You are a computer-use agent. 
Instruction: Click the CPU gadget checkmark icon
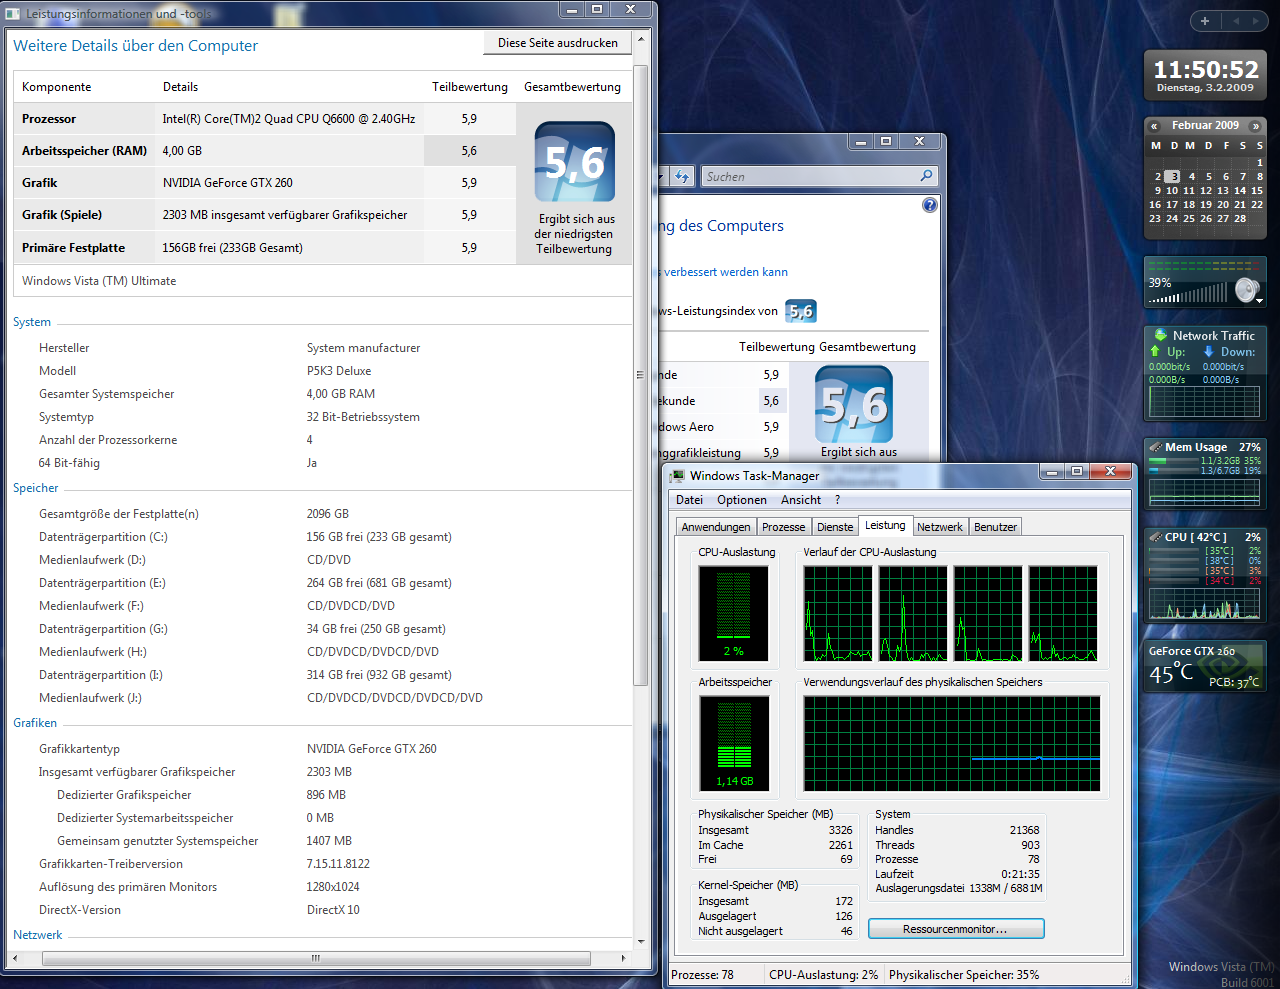tap(1155, 537)
